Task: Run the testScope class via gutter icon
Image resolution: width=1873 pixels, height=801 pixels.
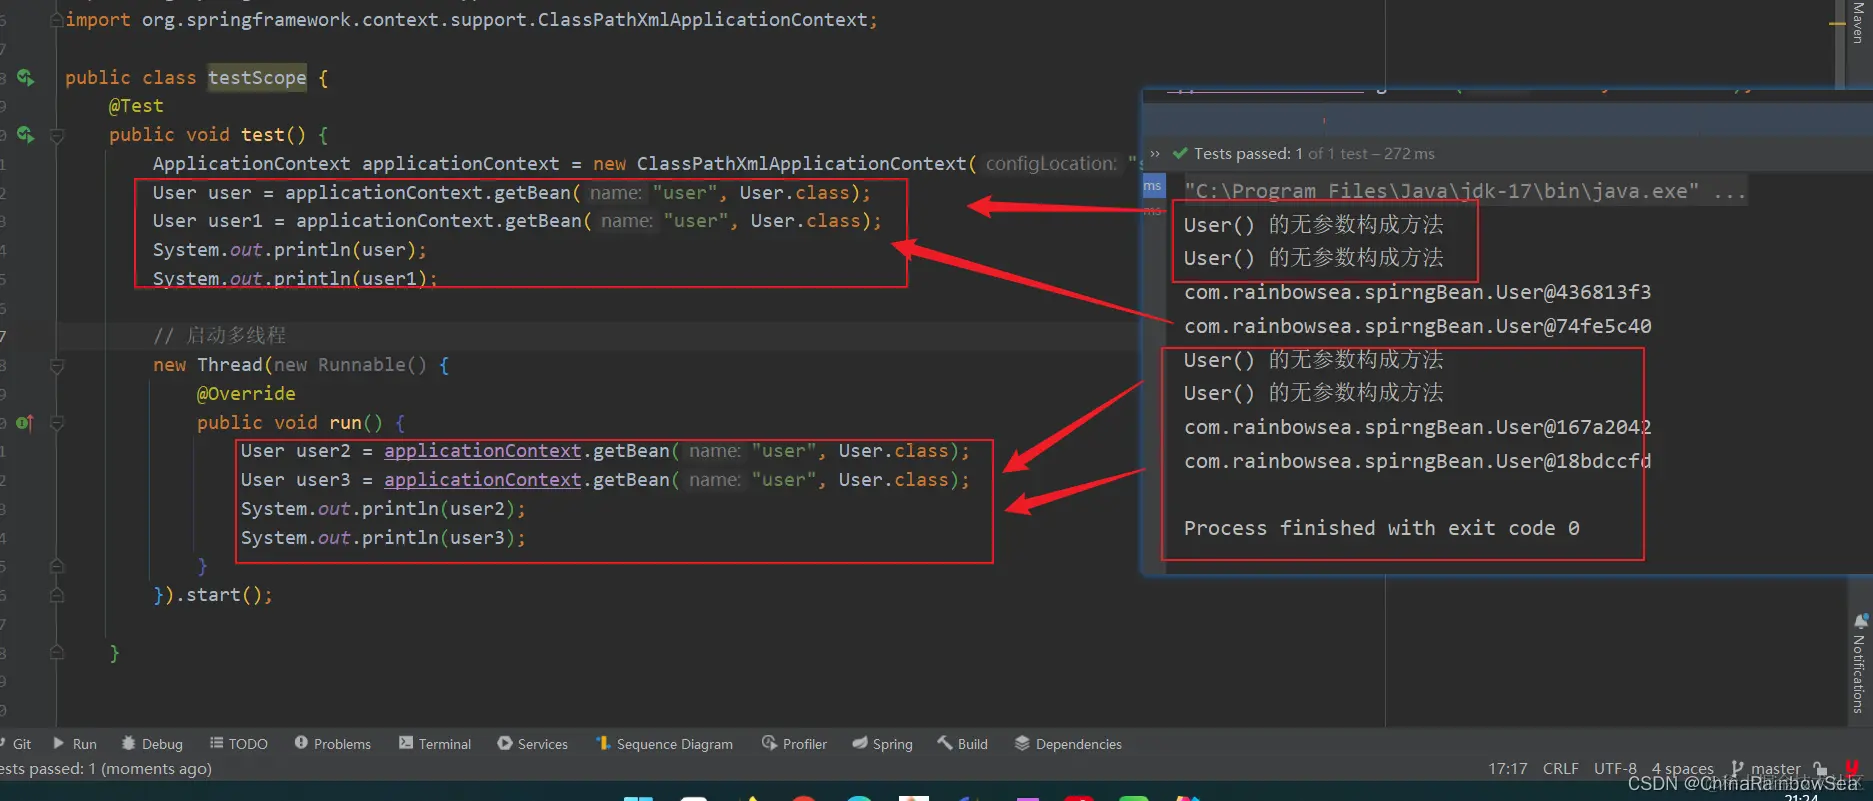Action: (25, 77)
